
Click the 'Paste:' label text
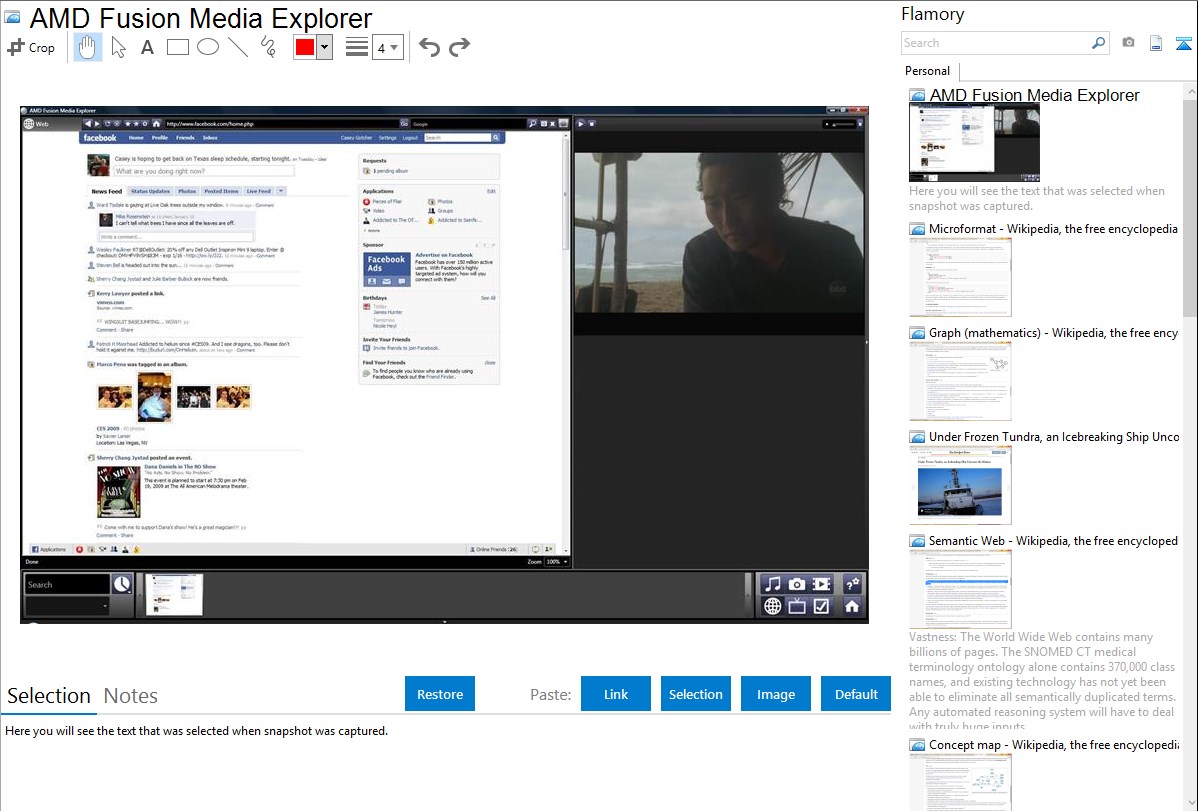(x=551, y=694)
